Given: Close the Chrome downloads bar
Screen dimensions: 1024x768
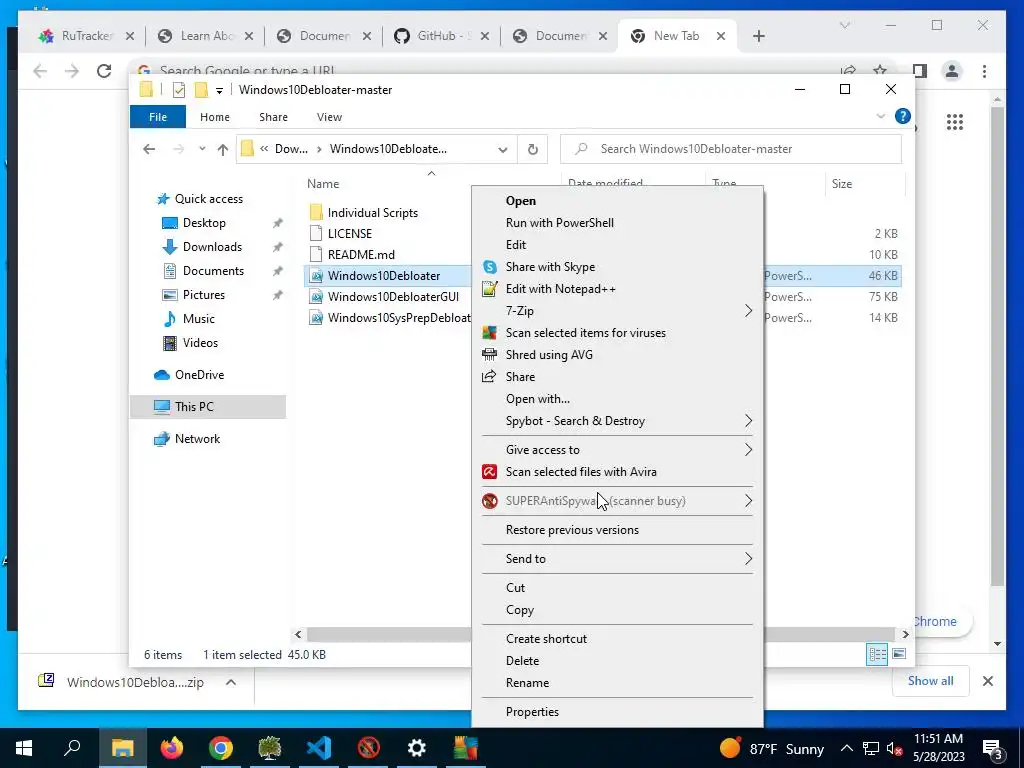Looking at the screenshot, I should [x=987, y=681].
